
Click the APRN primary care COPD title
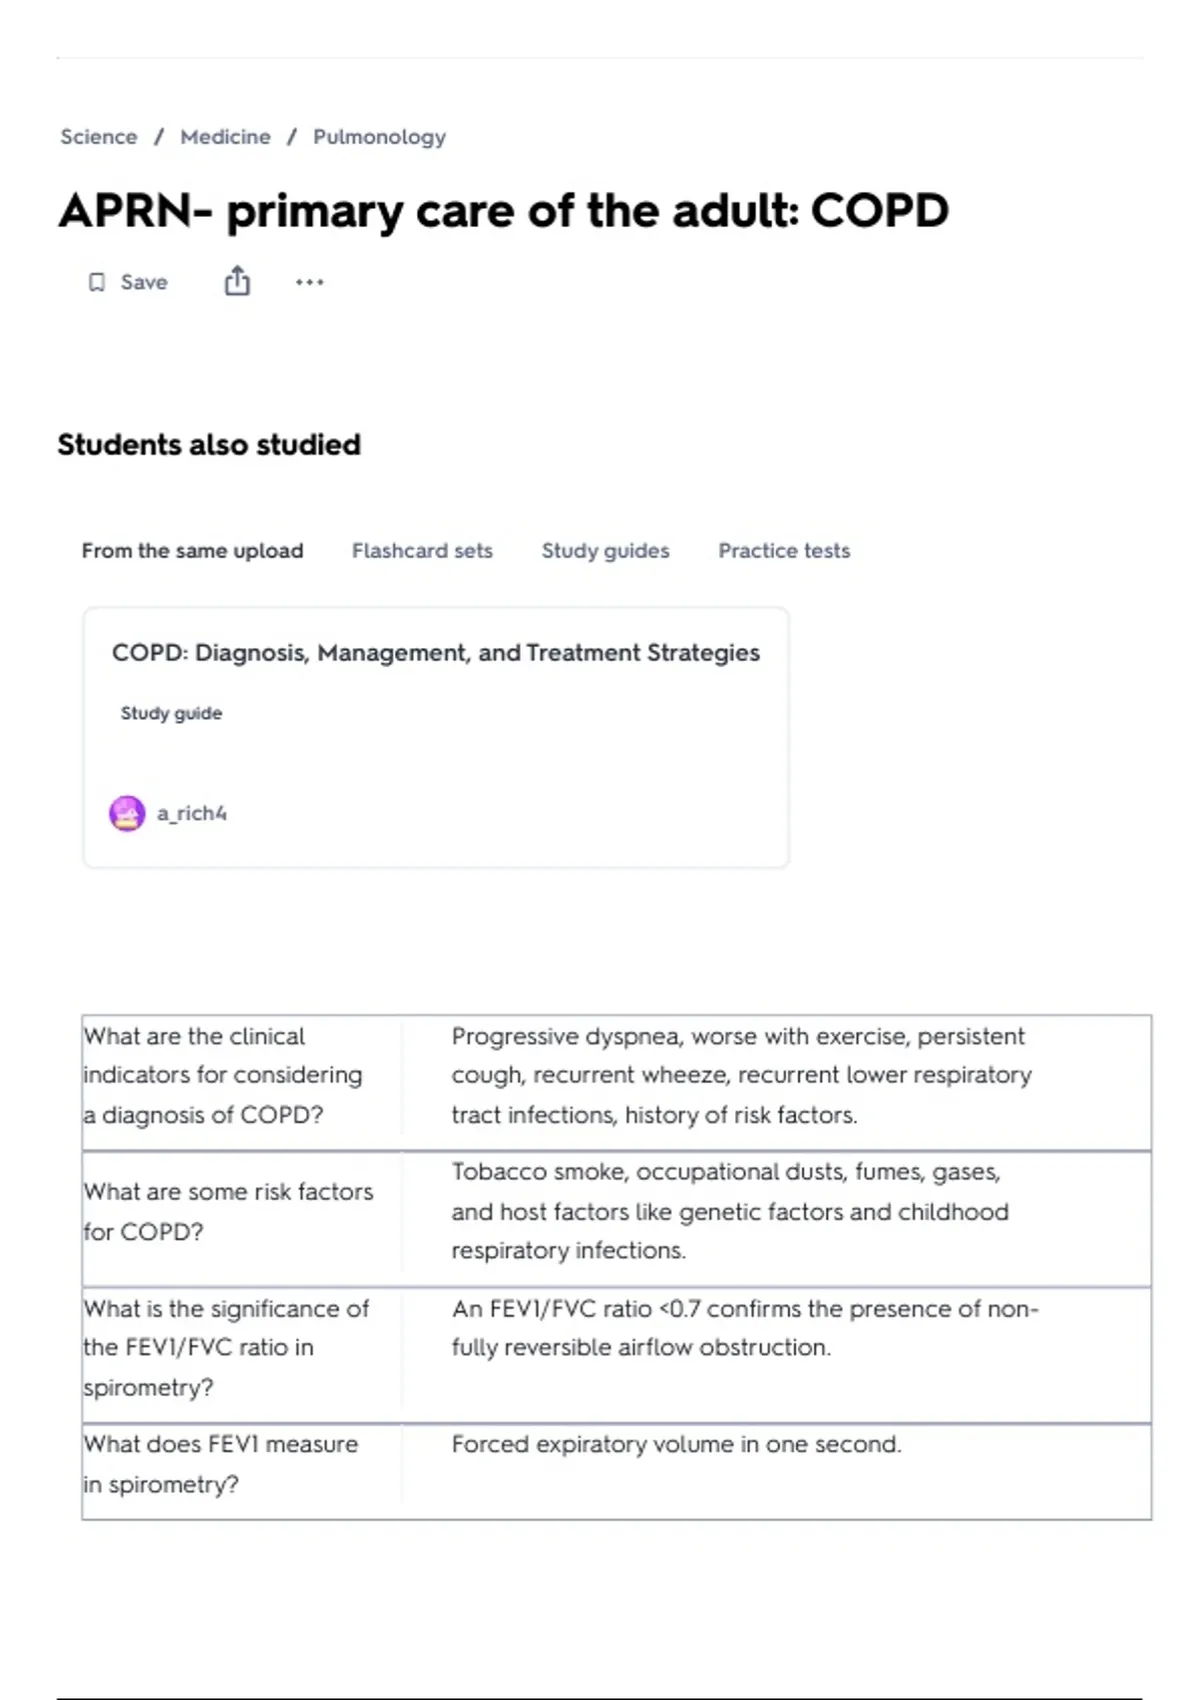[x=503, y=211]
